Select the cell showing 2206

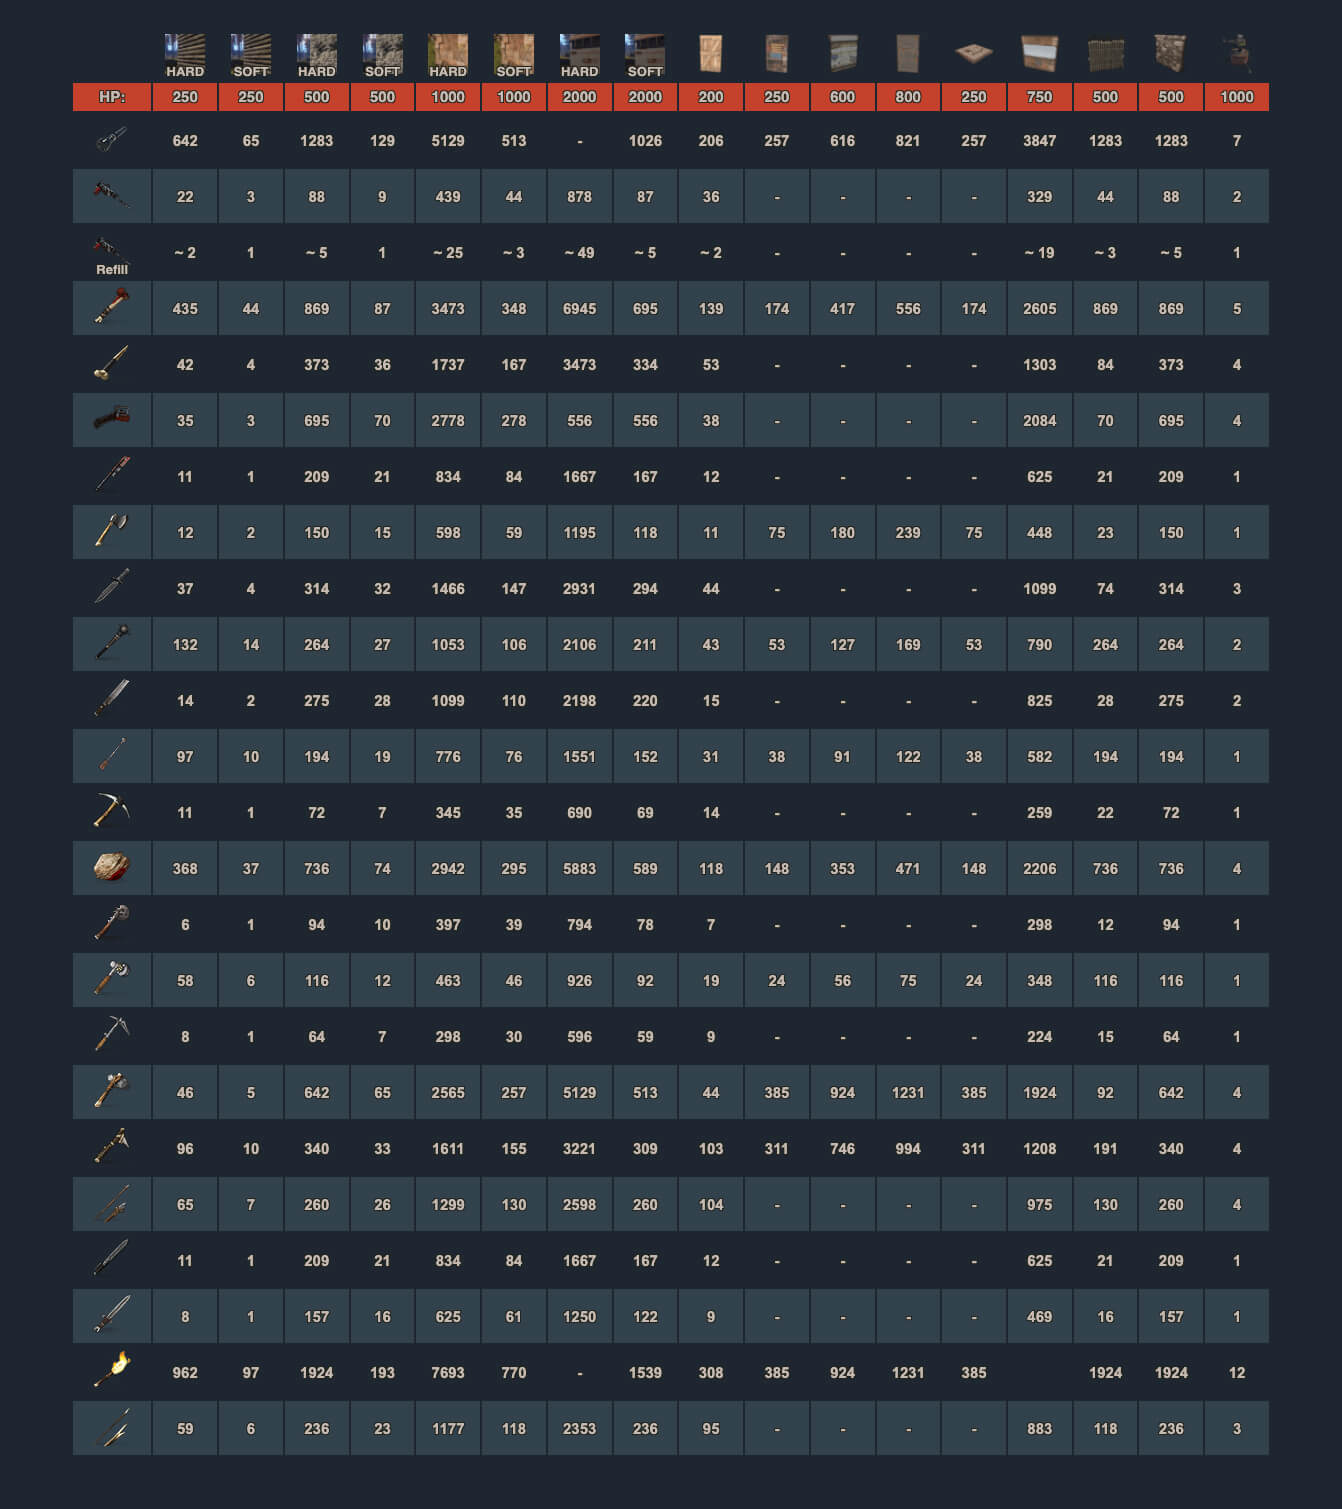tap(1040, 869)
